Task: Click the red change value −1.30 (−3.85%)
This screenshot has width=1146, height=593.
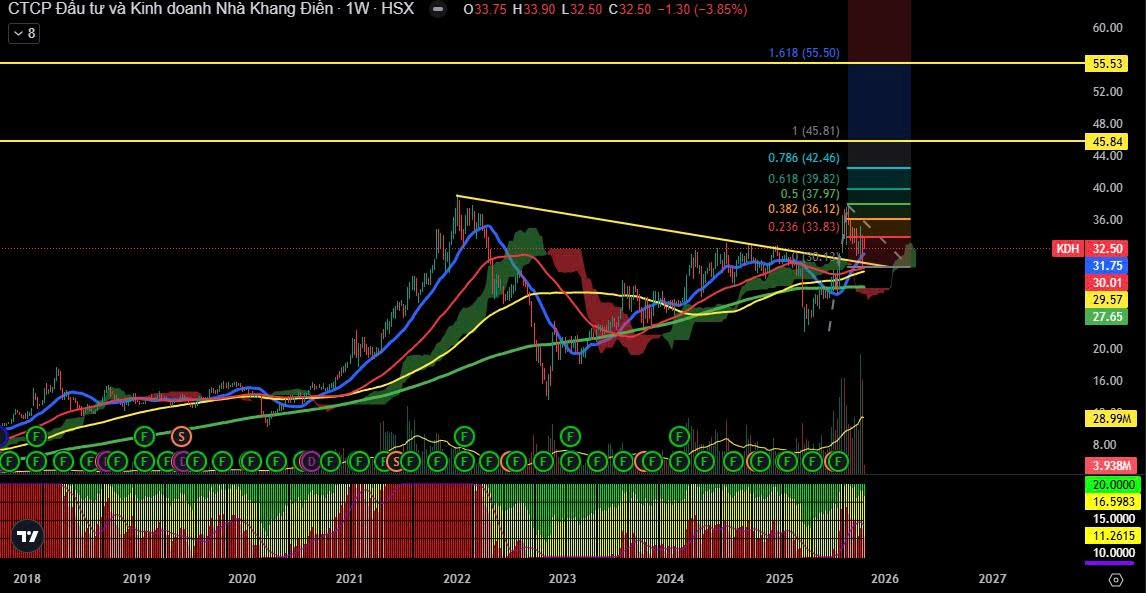Action: click(700, 10)
